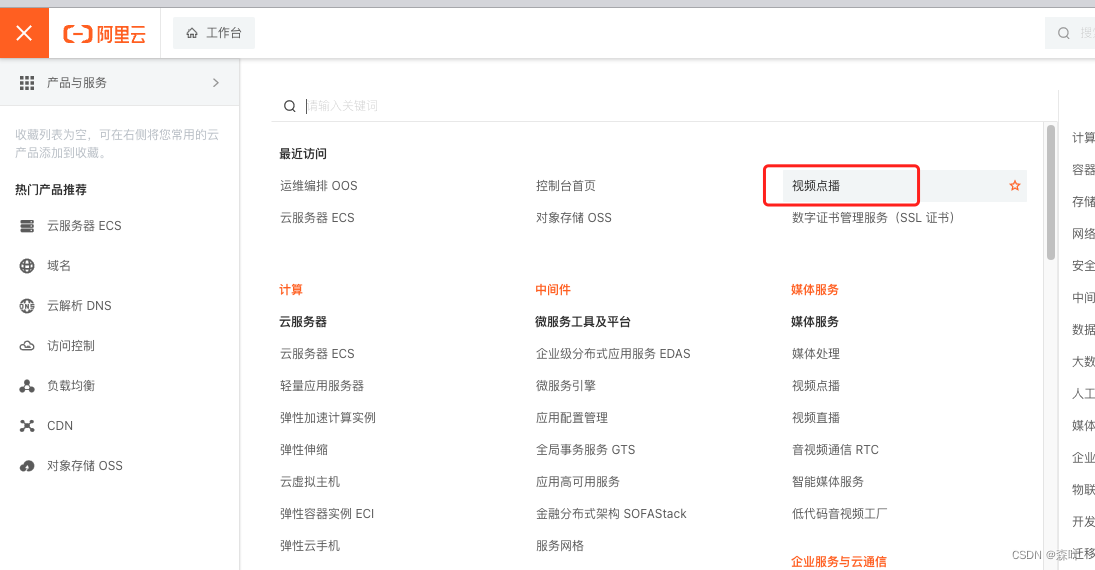Open 全局事务服务 GTS
This screenshot has height=570, width=1095.
(x=585, y=450)
